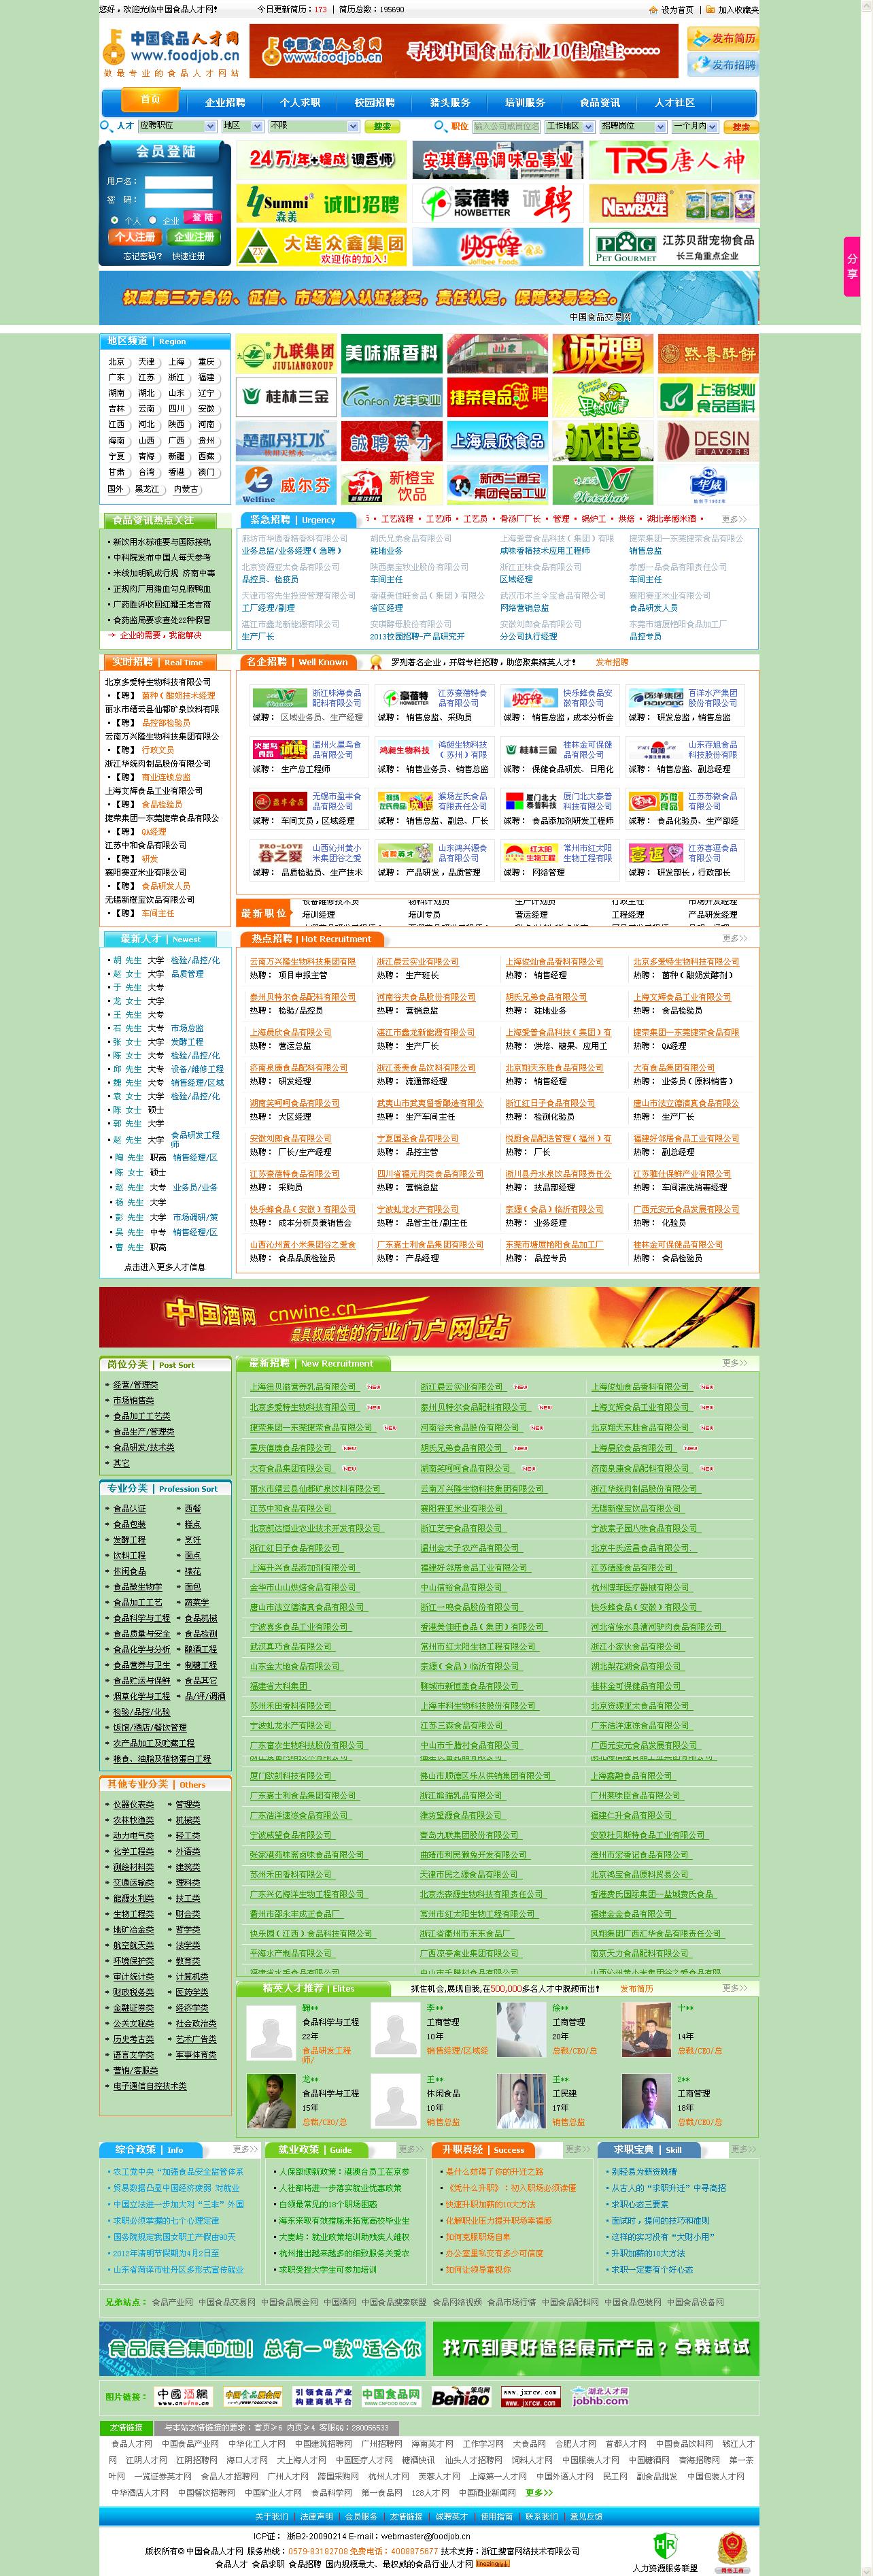Viewport: 873px width, 2576px height.
Task: Open the 企业招聘 navigation tab
Action: pyautogui.click(x=225, y=102)
